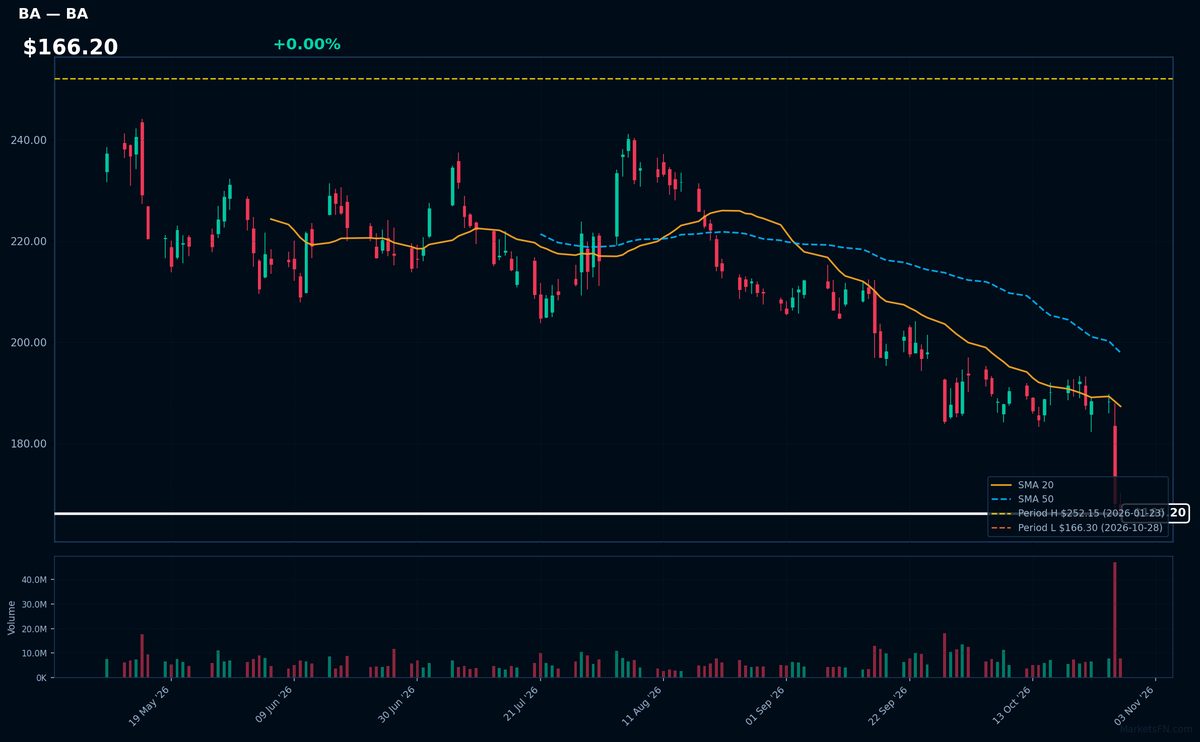
Task: Select the "03 Nov '26" date label
Action: pyautogui.click(x=1134, y=707)
